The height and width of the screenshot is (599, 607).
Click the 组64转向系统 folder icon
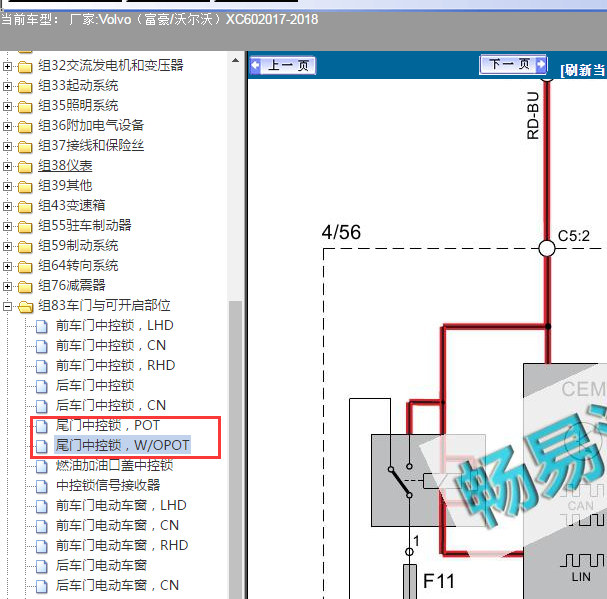[x=25, y=266]
